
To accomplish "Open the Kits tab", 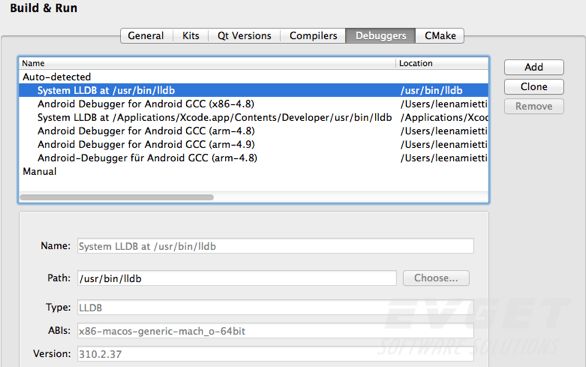I will [x=191, y=36].
